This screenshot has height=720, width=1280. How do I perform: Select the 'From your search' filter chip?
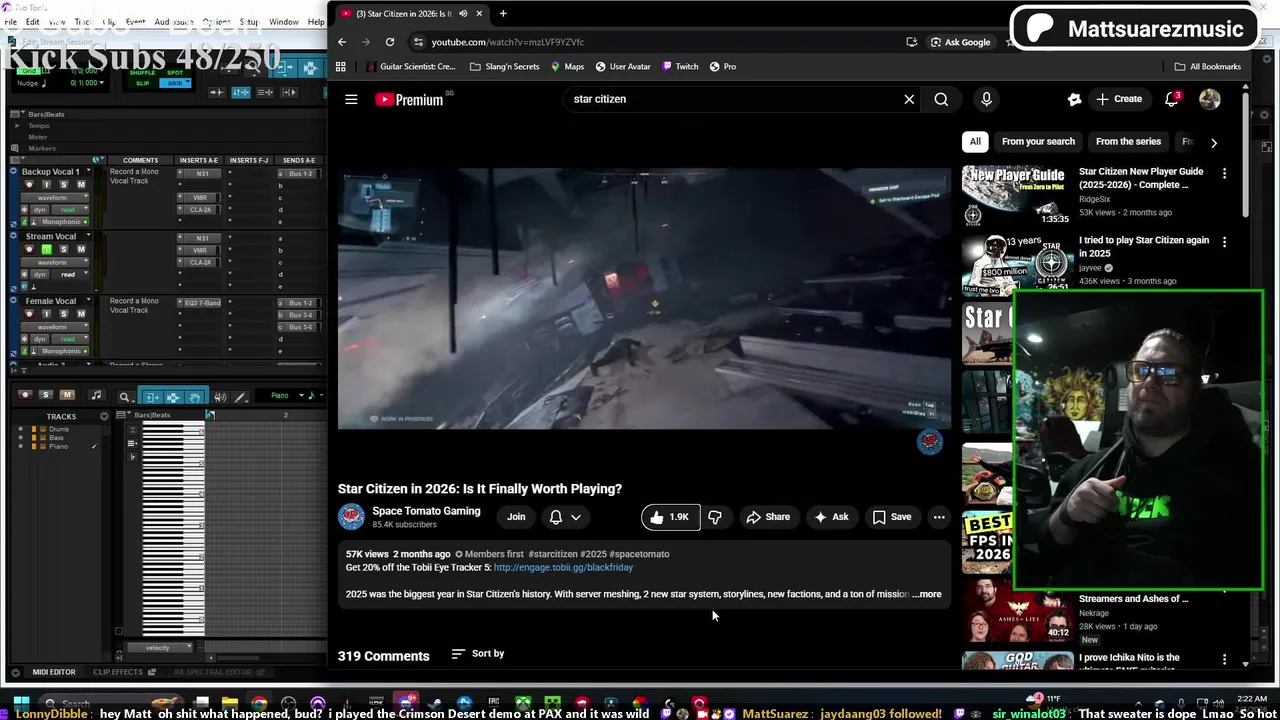pyautogui.click(x=1038, y=142)
